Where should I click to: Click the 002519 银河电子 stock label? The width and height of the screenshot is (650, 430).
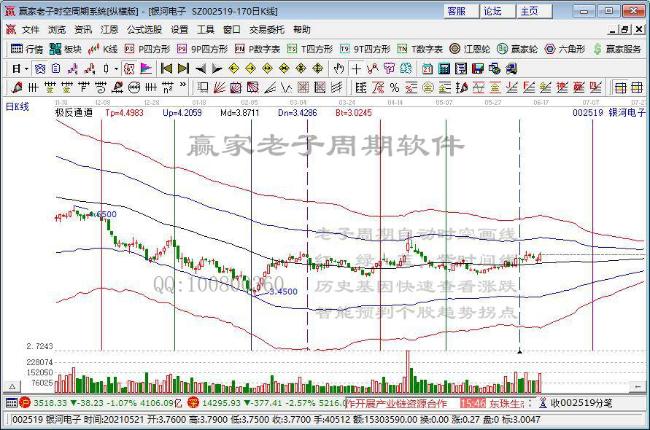point(609,112)
